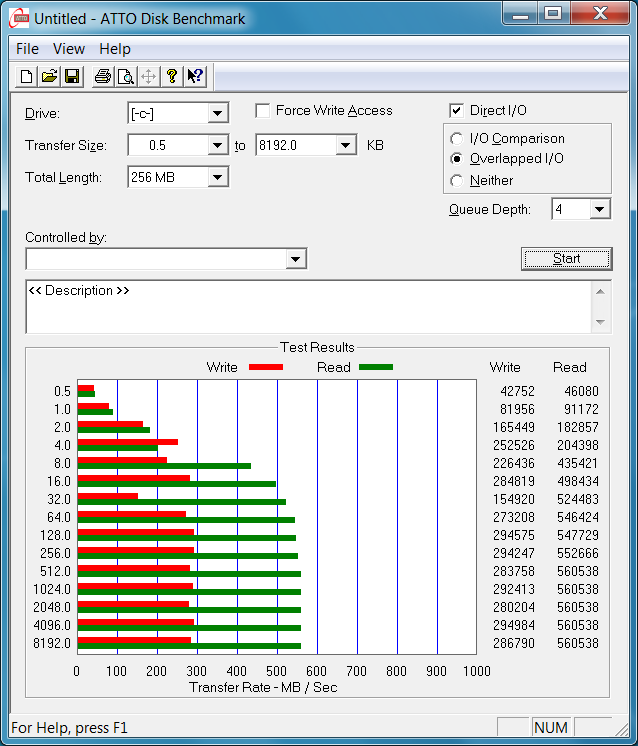Image resolution: width=638 pixels, height=746 pixels.
Task: Close the ATTO Disk Benchmark window
Action: click(600, 13)
